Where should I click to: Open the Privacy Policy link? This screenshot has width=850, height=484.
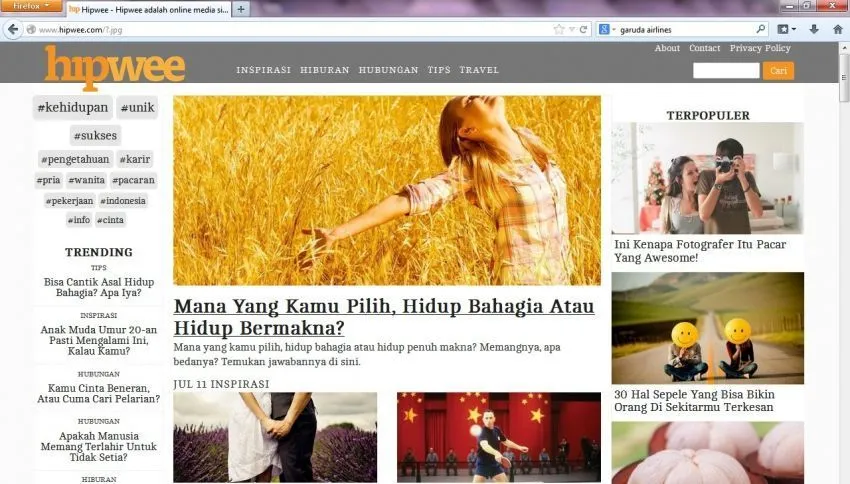[x=760, y=48]
